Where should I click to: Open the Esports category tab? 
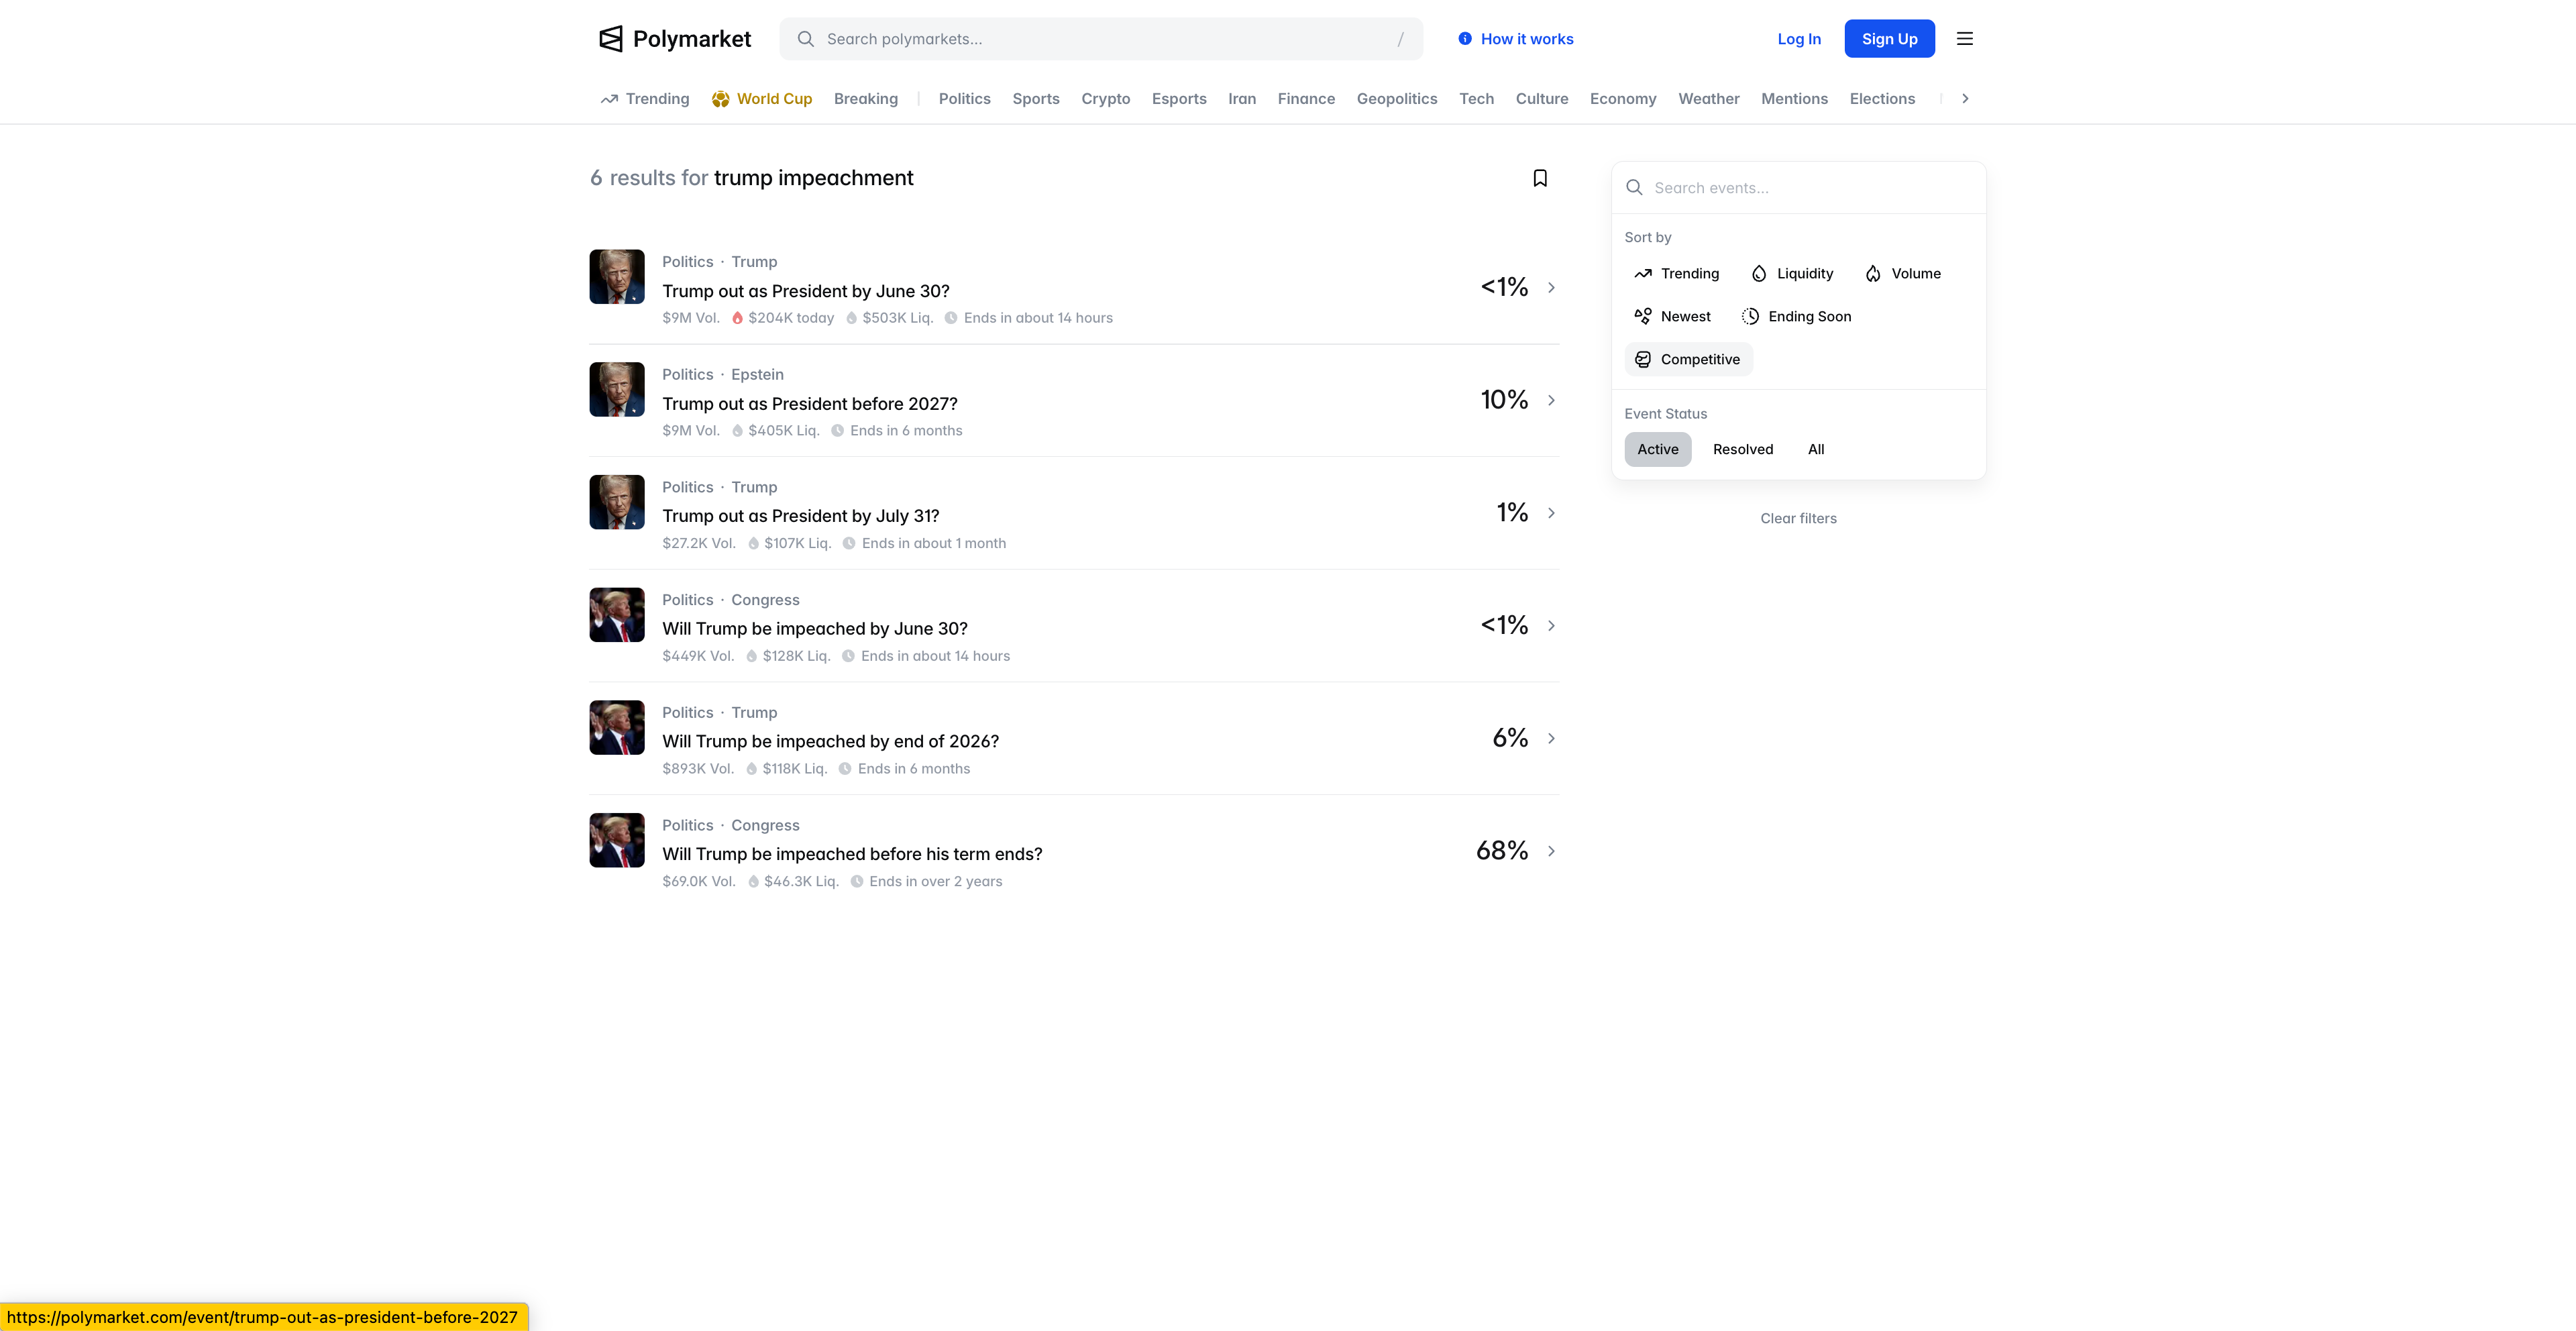coord(1179,99)
